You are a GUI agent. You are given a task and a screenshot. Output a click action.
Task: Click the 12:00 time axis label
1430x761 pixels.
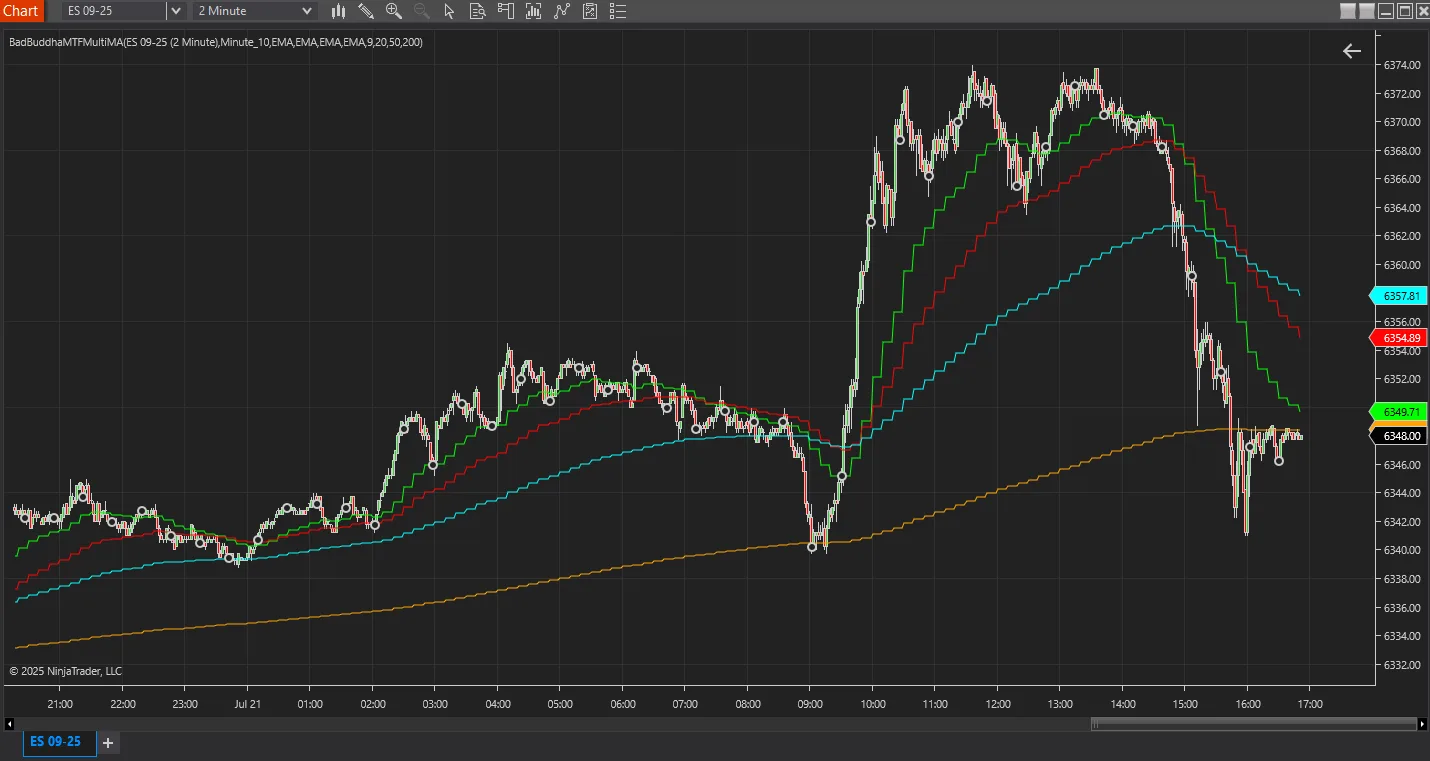tap(997, 704)
